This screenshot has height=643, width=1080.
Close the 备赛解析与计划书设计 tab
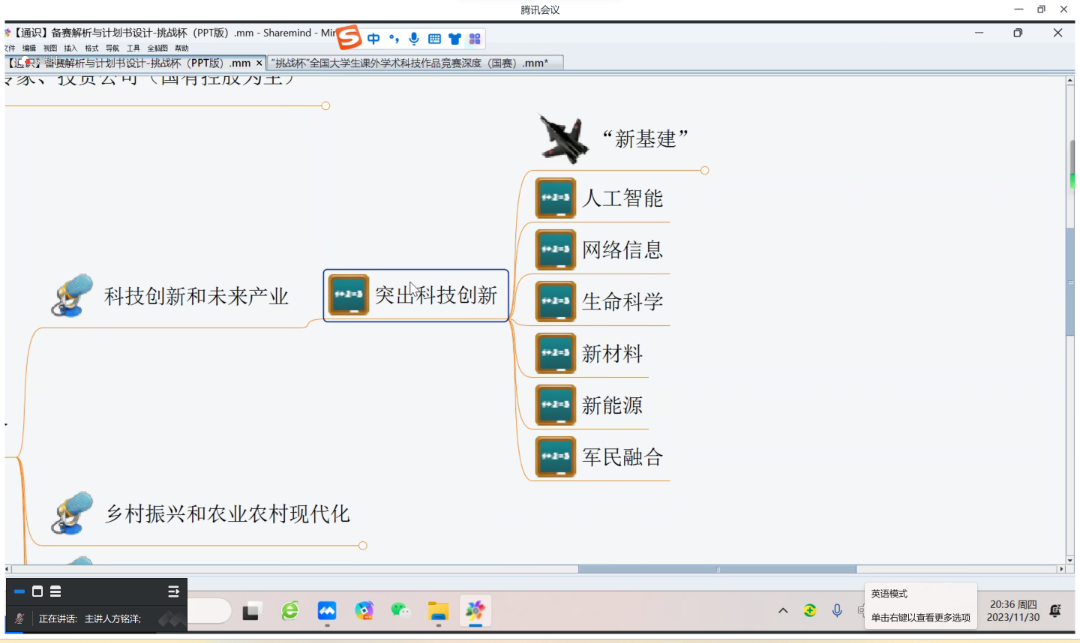pos(259,63)
